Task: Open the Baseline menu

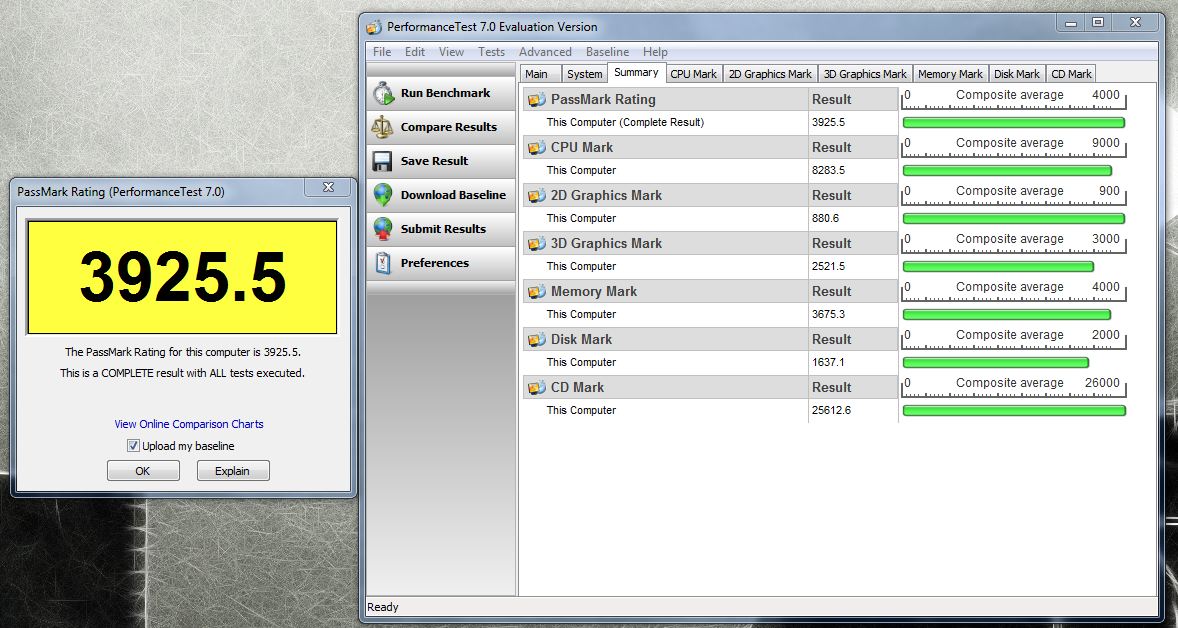Action: 607,52
